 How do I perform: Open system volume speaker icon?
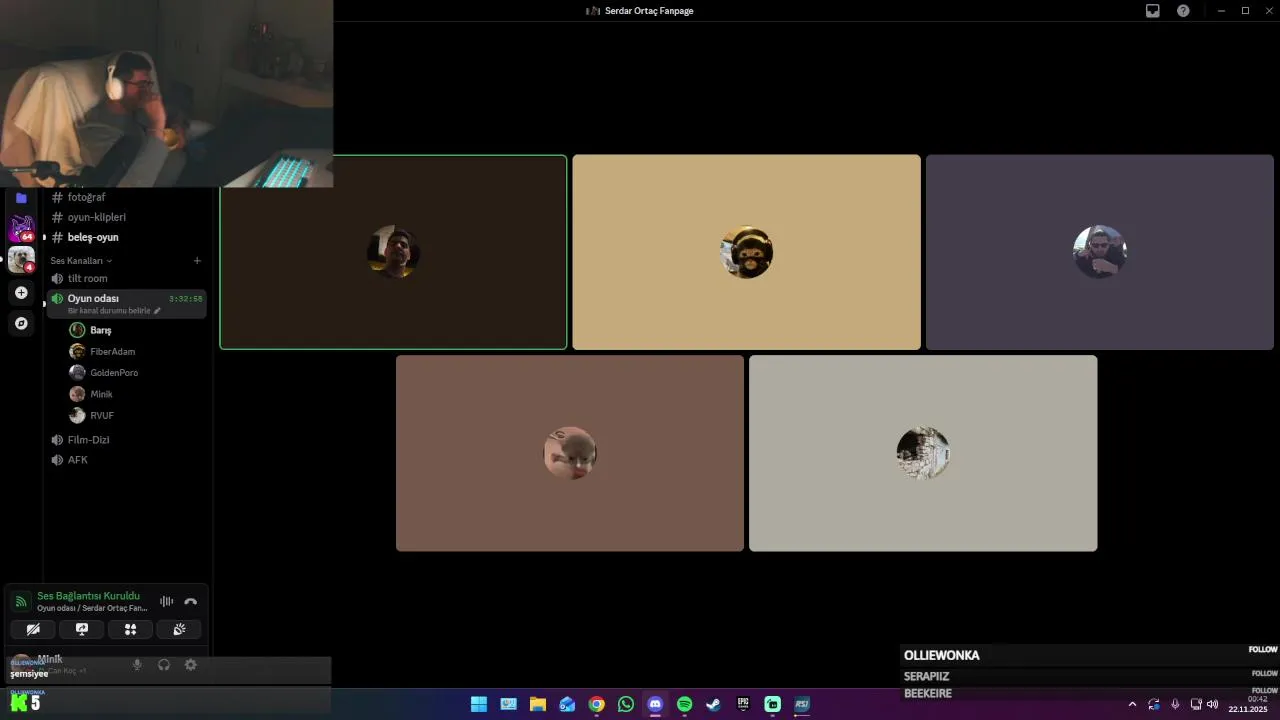[x=1213, y=704]
